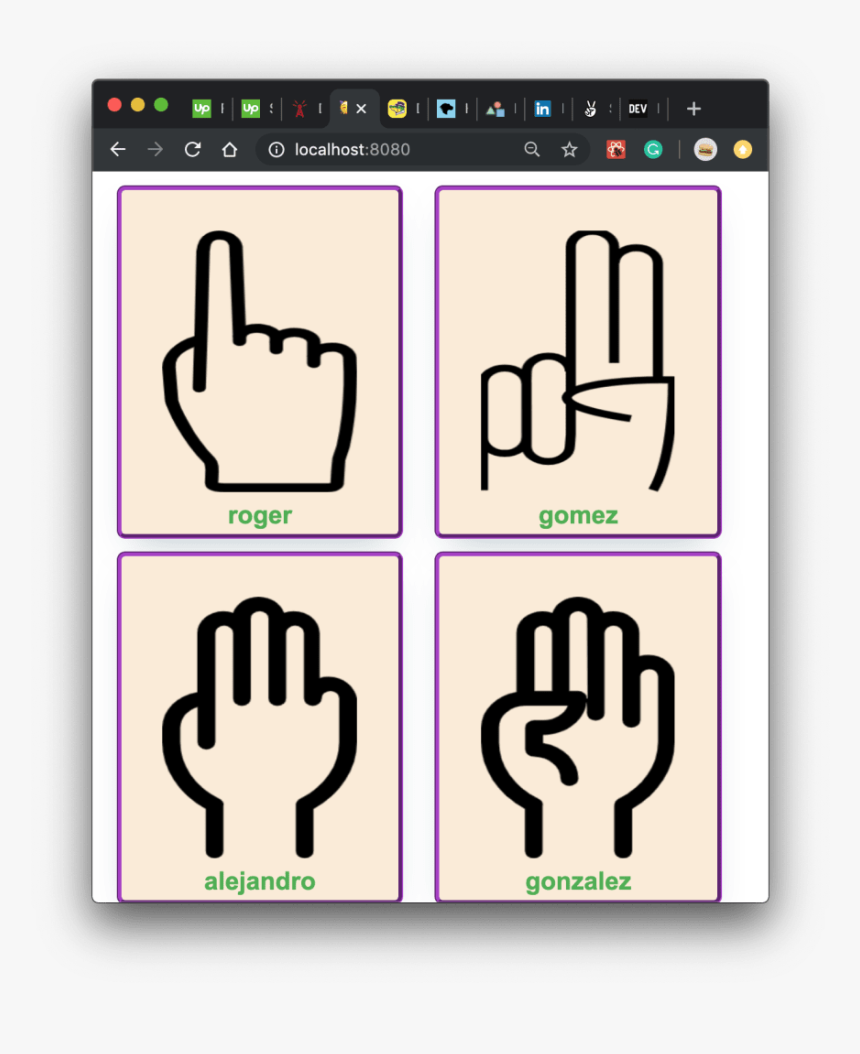Click the Grammarly extension icon

tap(653, 150)
